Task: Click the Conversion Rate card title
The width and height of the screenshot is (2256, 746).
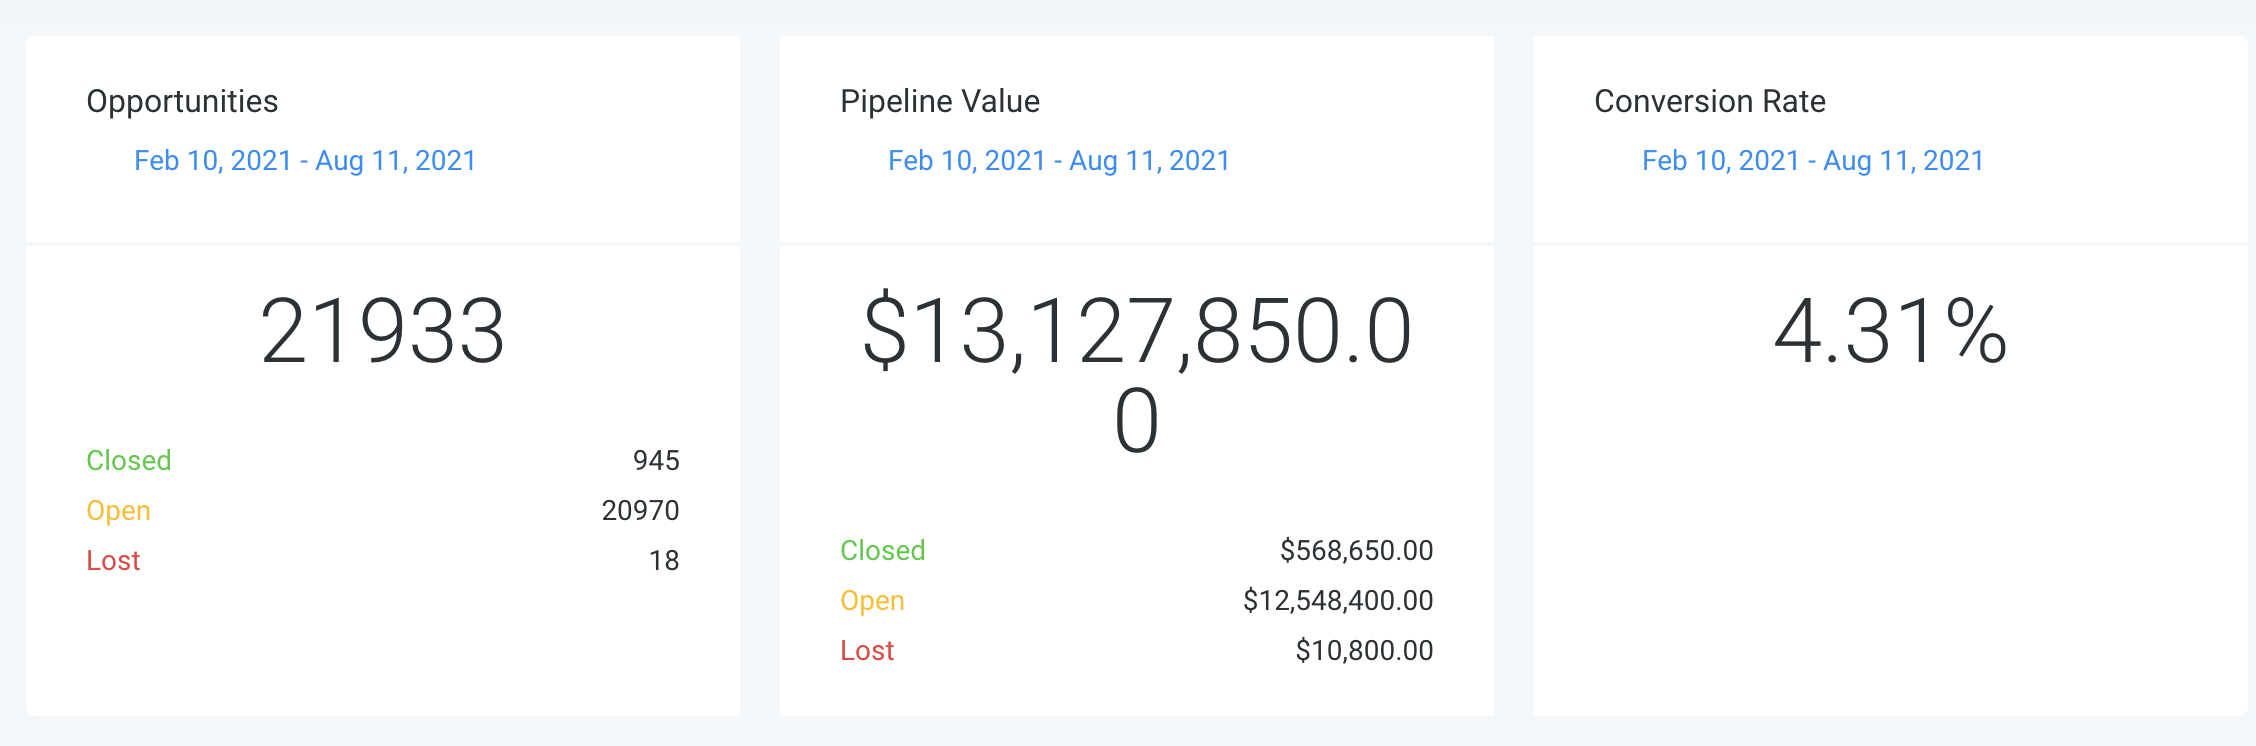Action: [x=1710, y=101]
